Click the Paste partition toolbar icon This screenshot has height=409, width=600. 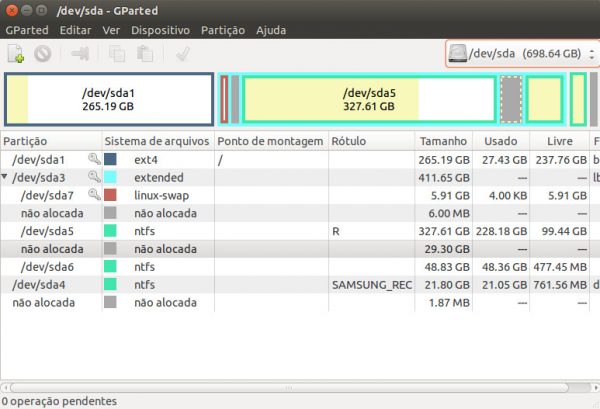145,54
